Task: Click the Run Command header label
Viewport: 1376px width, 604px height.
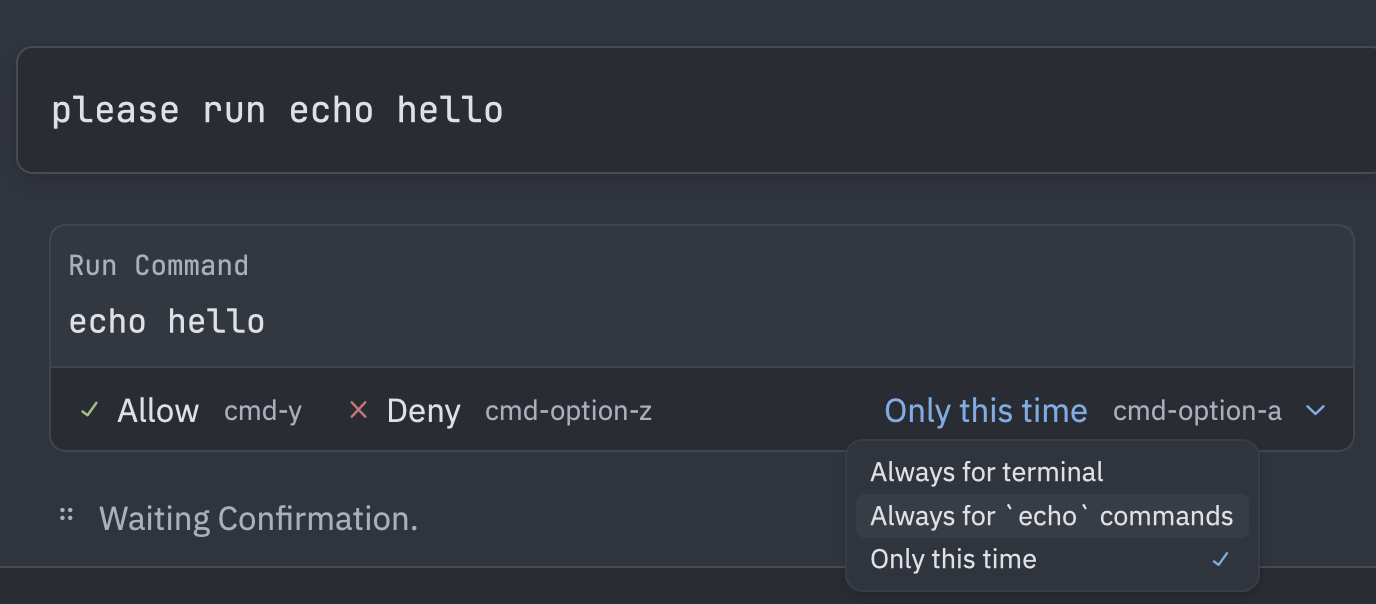Action: (158, 265)
